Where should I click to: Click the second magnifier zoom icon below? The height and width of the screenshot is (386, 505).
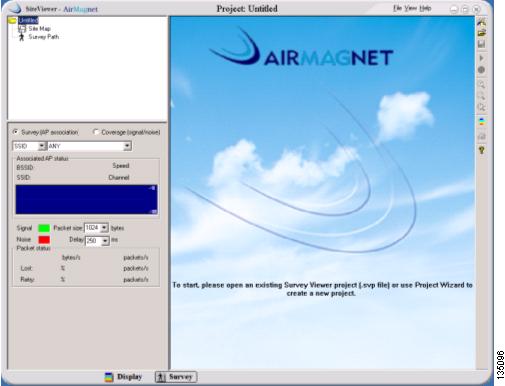pyautogui.click(x=481, y=96)
